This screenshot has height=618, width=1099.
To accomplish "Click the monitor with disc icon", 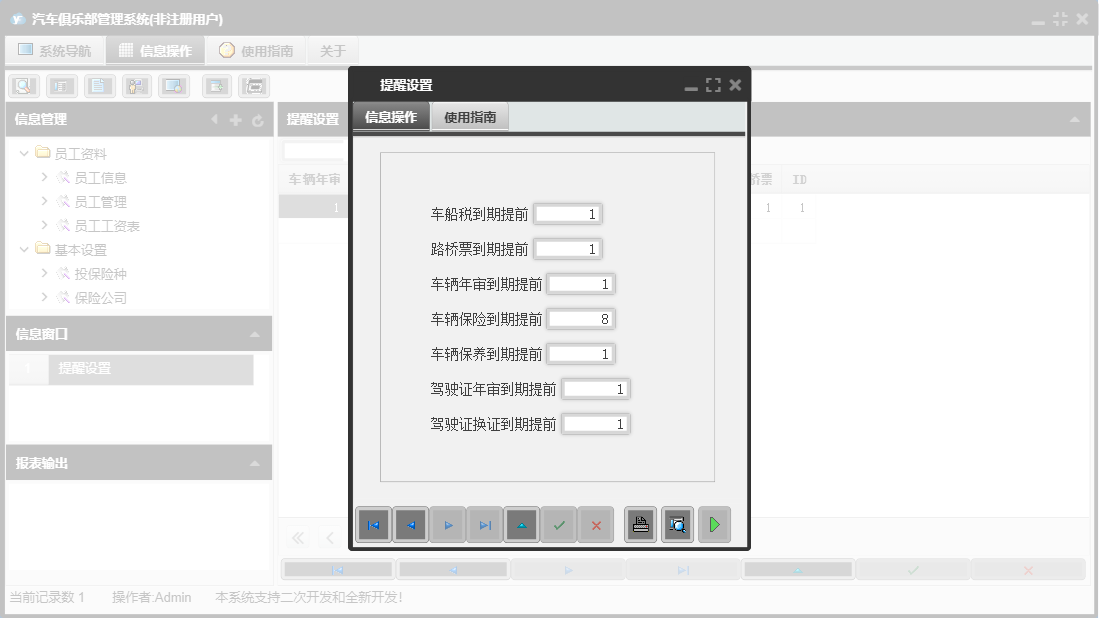I will click(174, 86).
